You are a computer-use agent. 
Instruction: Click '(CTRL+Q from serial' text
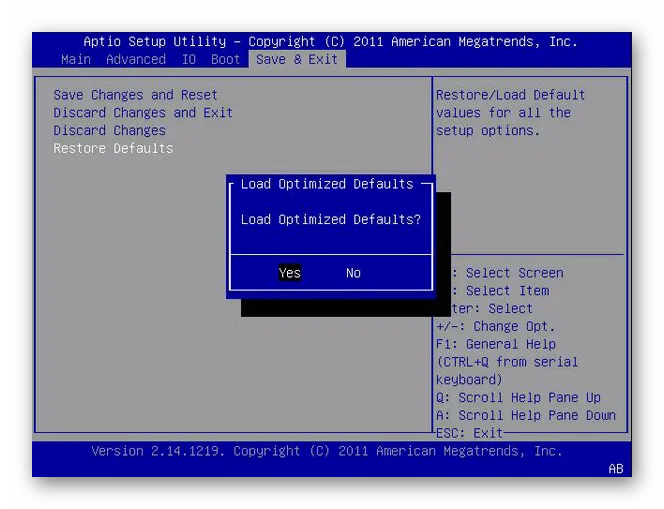coord(507,362)
